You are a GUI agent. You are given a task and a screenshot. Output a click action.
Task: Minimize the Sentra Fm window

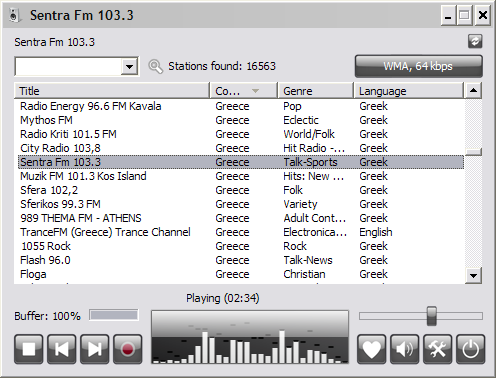click(x=448, y=15)
